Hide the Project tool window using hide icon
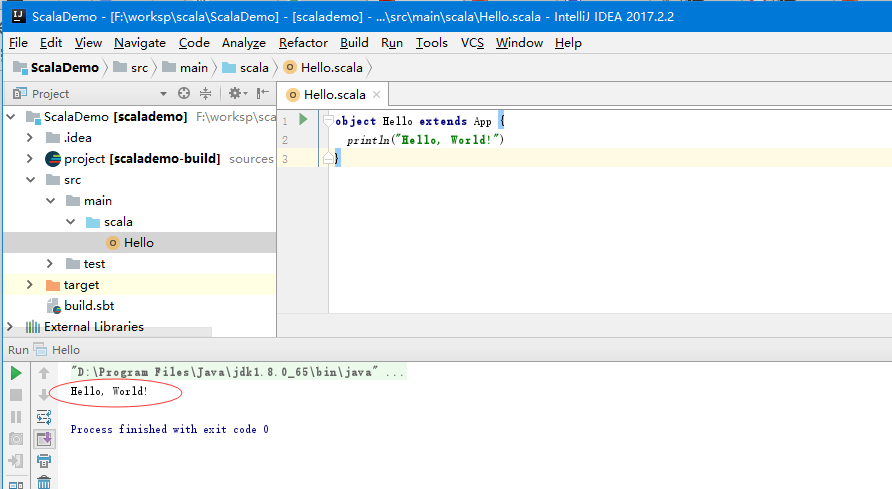892x489 pixels. [x=263, y=93]
